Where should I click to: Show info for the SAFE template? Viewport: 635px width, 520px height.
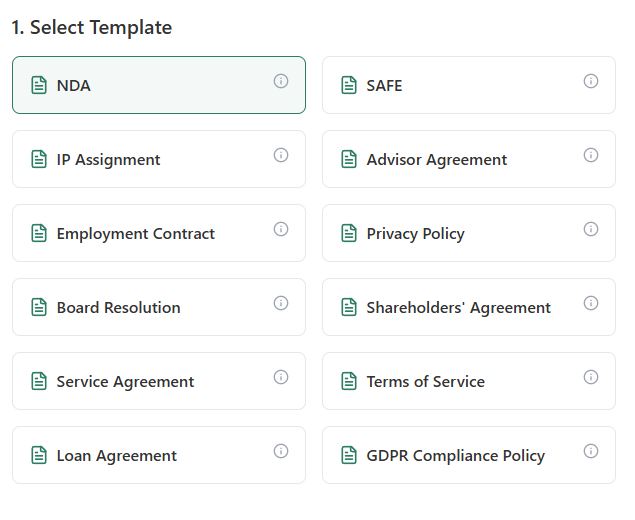[x=591, y=81]
